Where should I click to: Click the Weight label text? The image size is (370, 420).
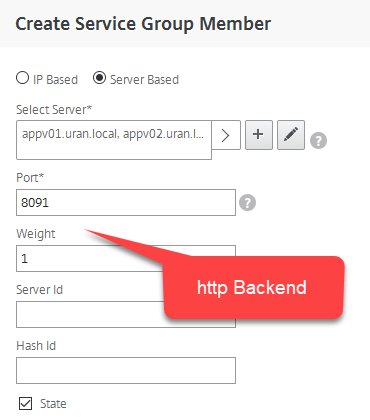coord(36,234)
